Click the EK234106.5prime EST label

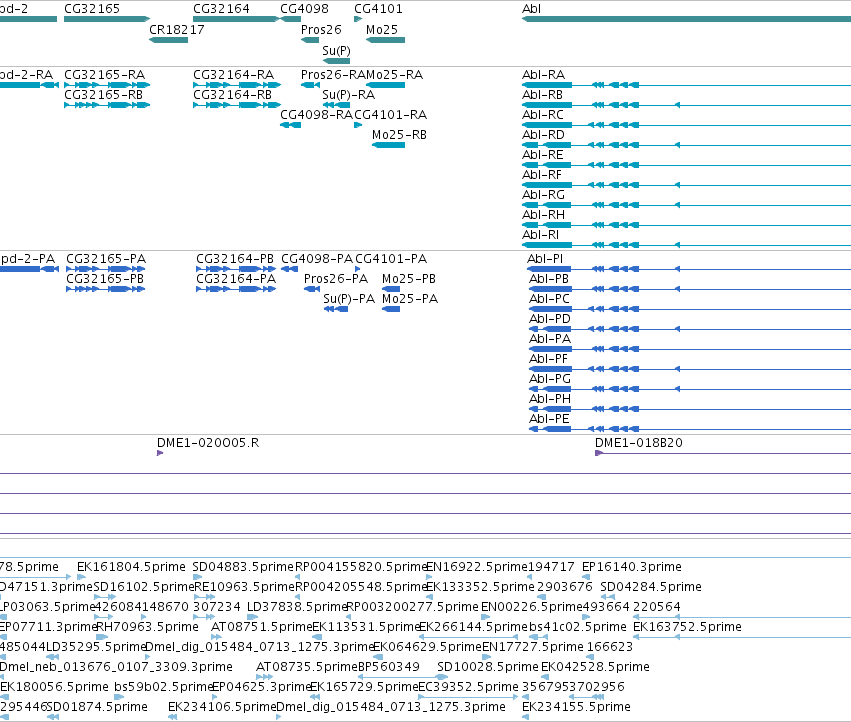[x=223, y=707]
